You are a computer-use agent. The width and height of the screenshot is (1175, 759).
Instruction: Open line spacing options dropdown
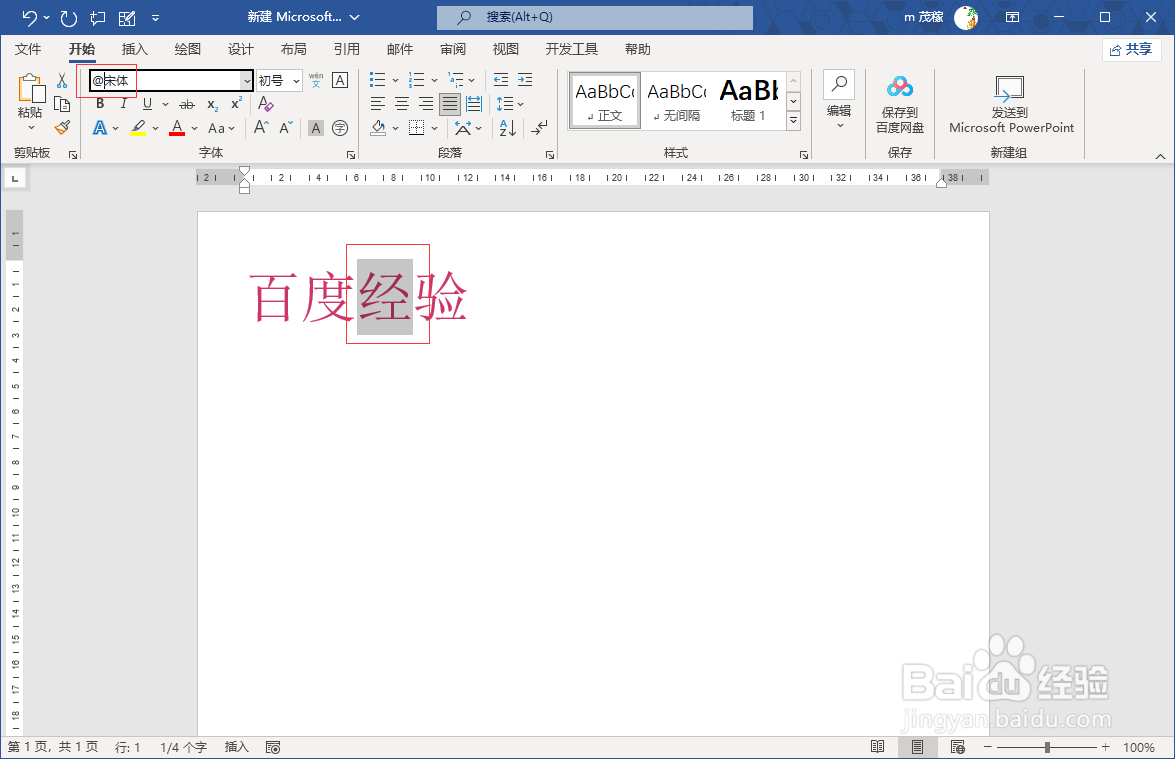(x=510, y=104)
